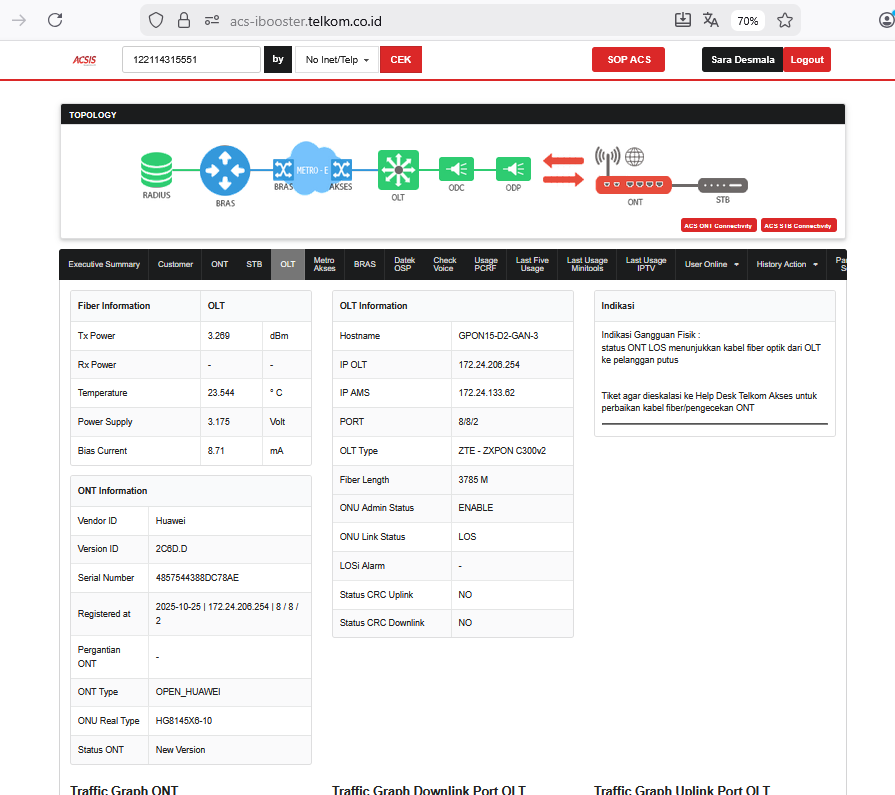Viewport: 895px width, 795px height.
Task: Select the blue BRAS router icon
Action: [x=225, y=170]
